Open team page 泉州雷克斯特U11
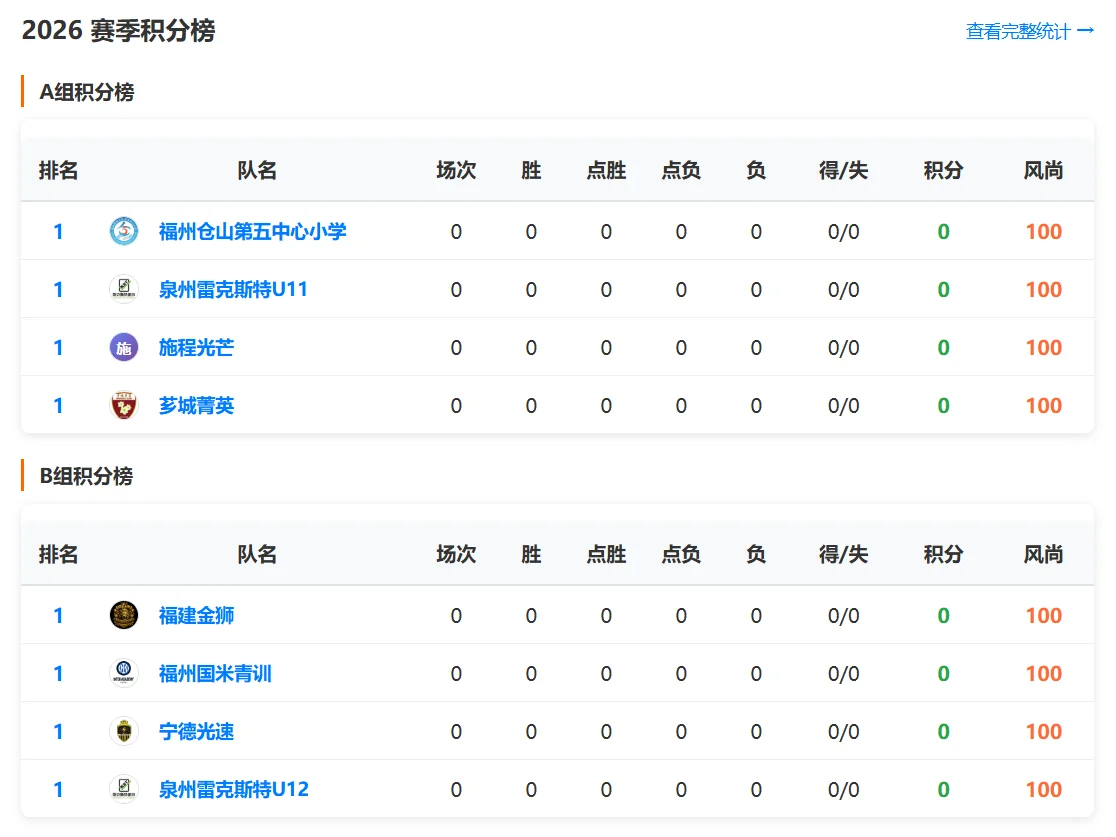1116x837 pixels. tap(233, 290)
